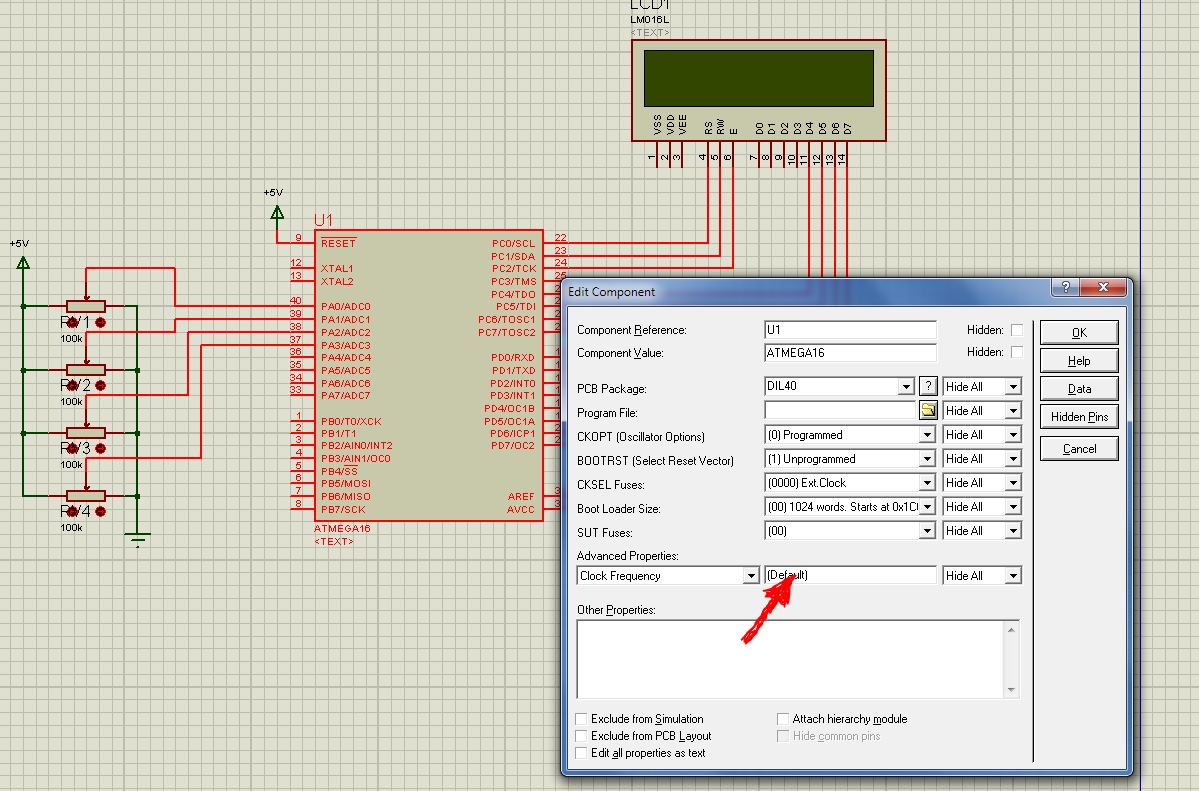This screenshot has height=791, width=1199.
Task: Expand the CKSEL Fuses dropdown
Action: (927, 483)
